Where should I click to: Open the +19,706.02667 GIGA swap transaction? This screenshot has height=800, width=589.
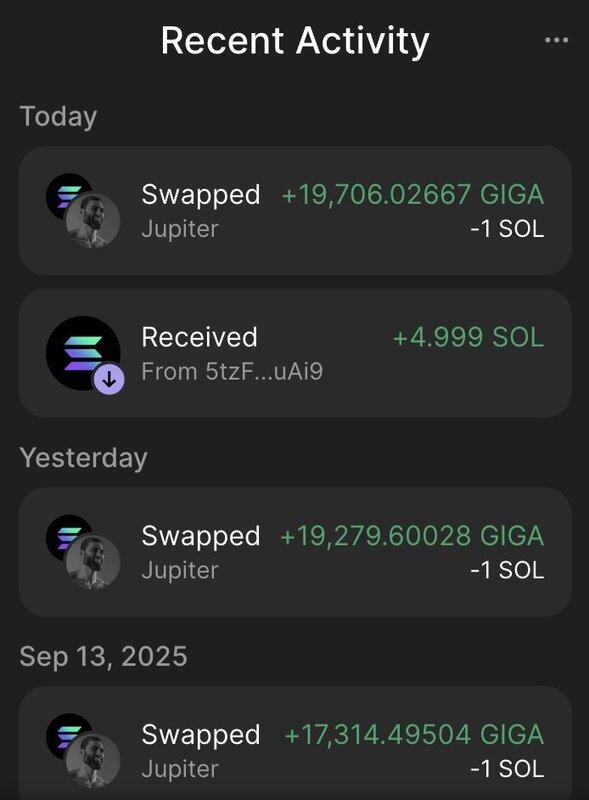tap(295, 211)
